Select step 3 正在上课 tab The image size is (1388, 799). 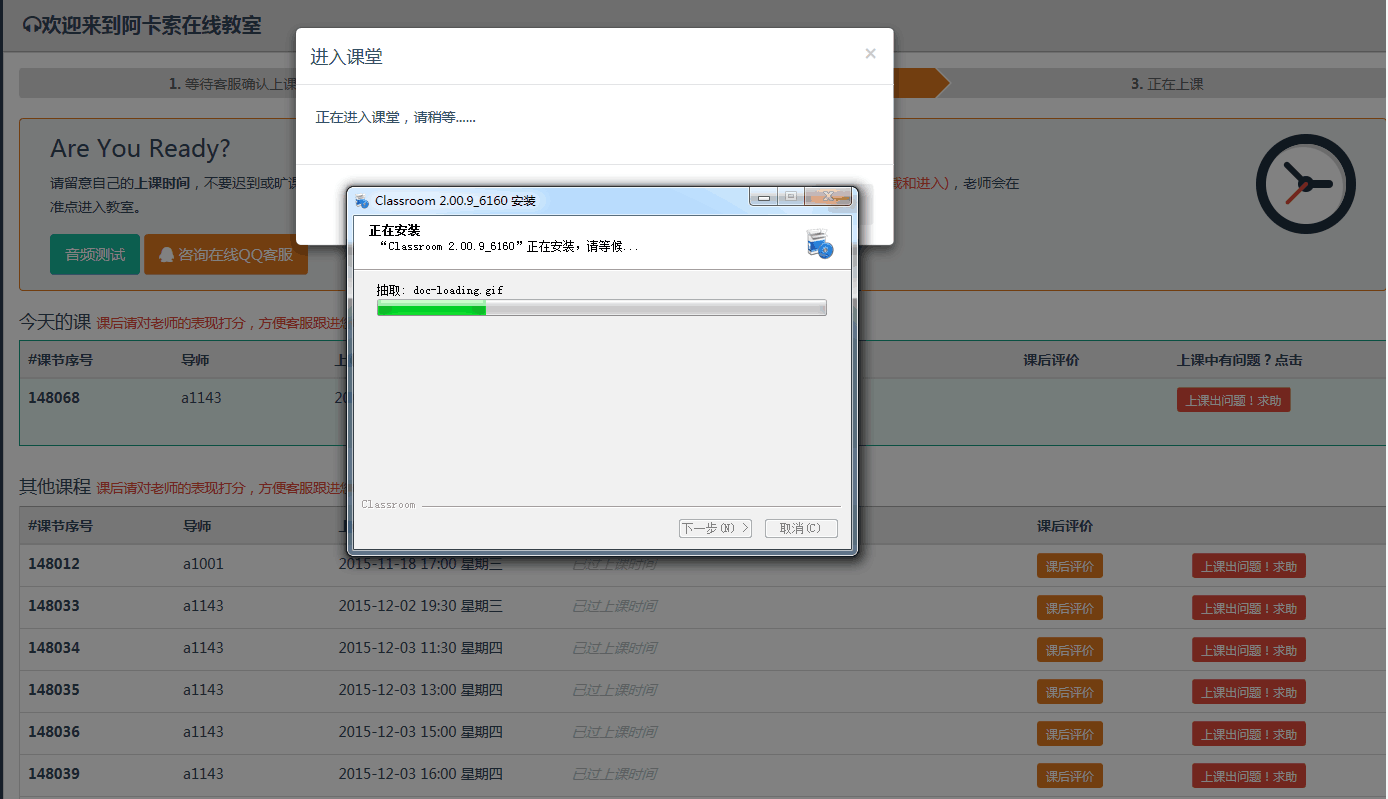point(1166,84)
